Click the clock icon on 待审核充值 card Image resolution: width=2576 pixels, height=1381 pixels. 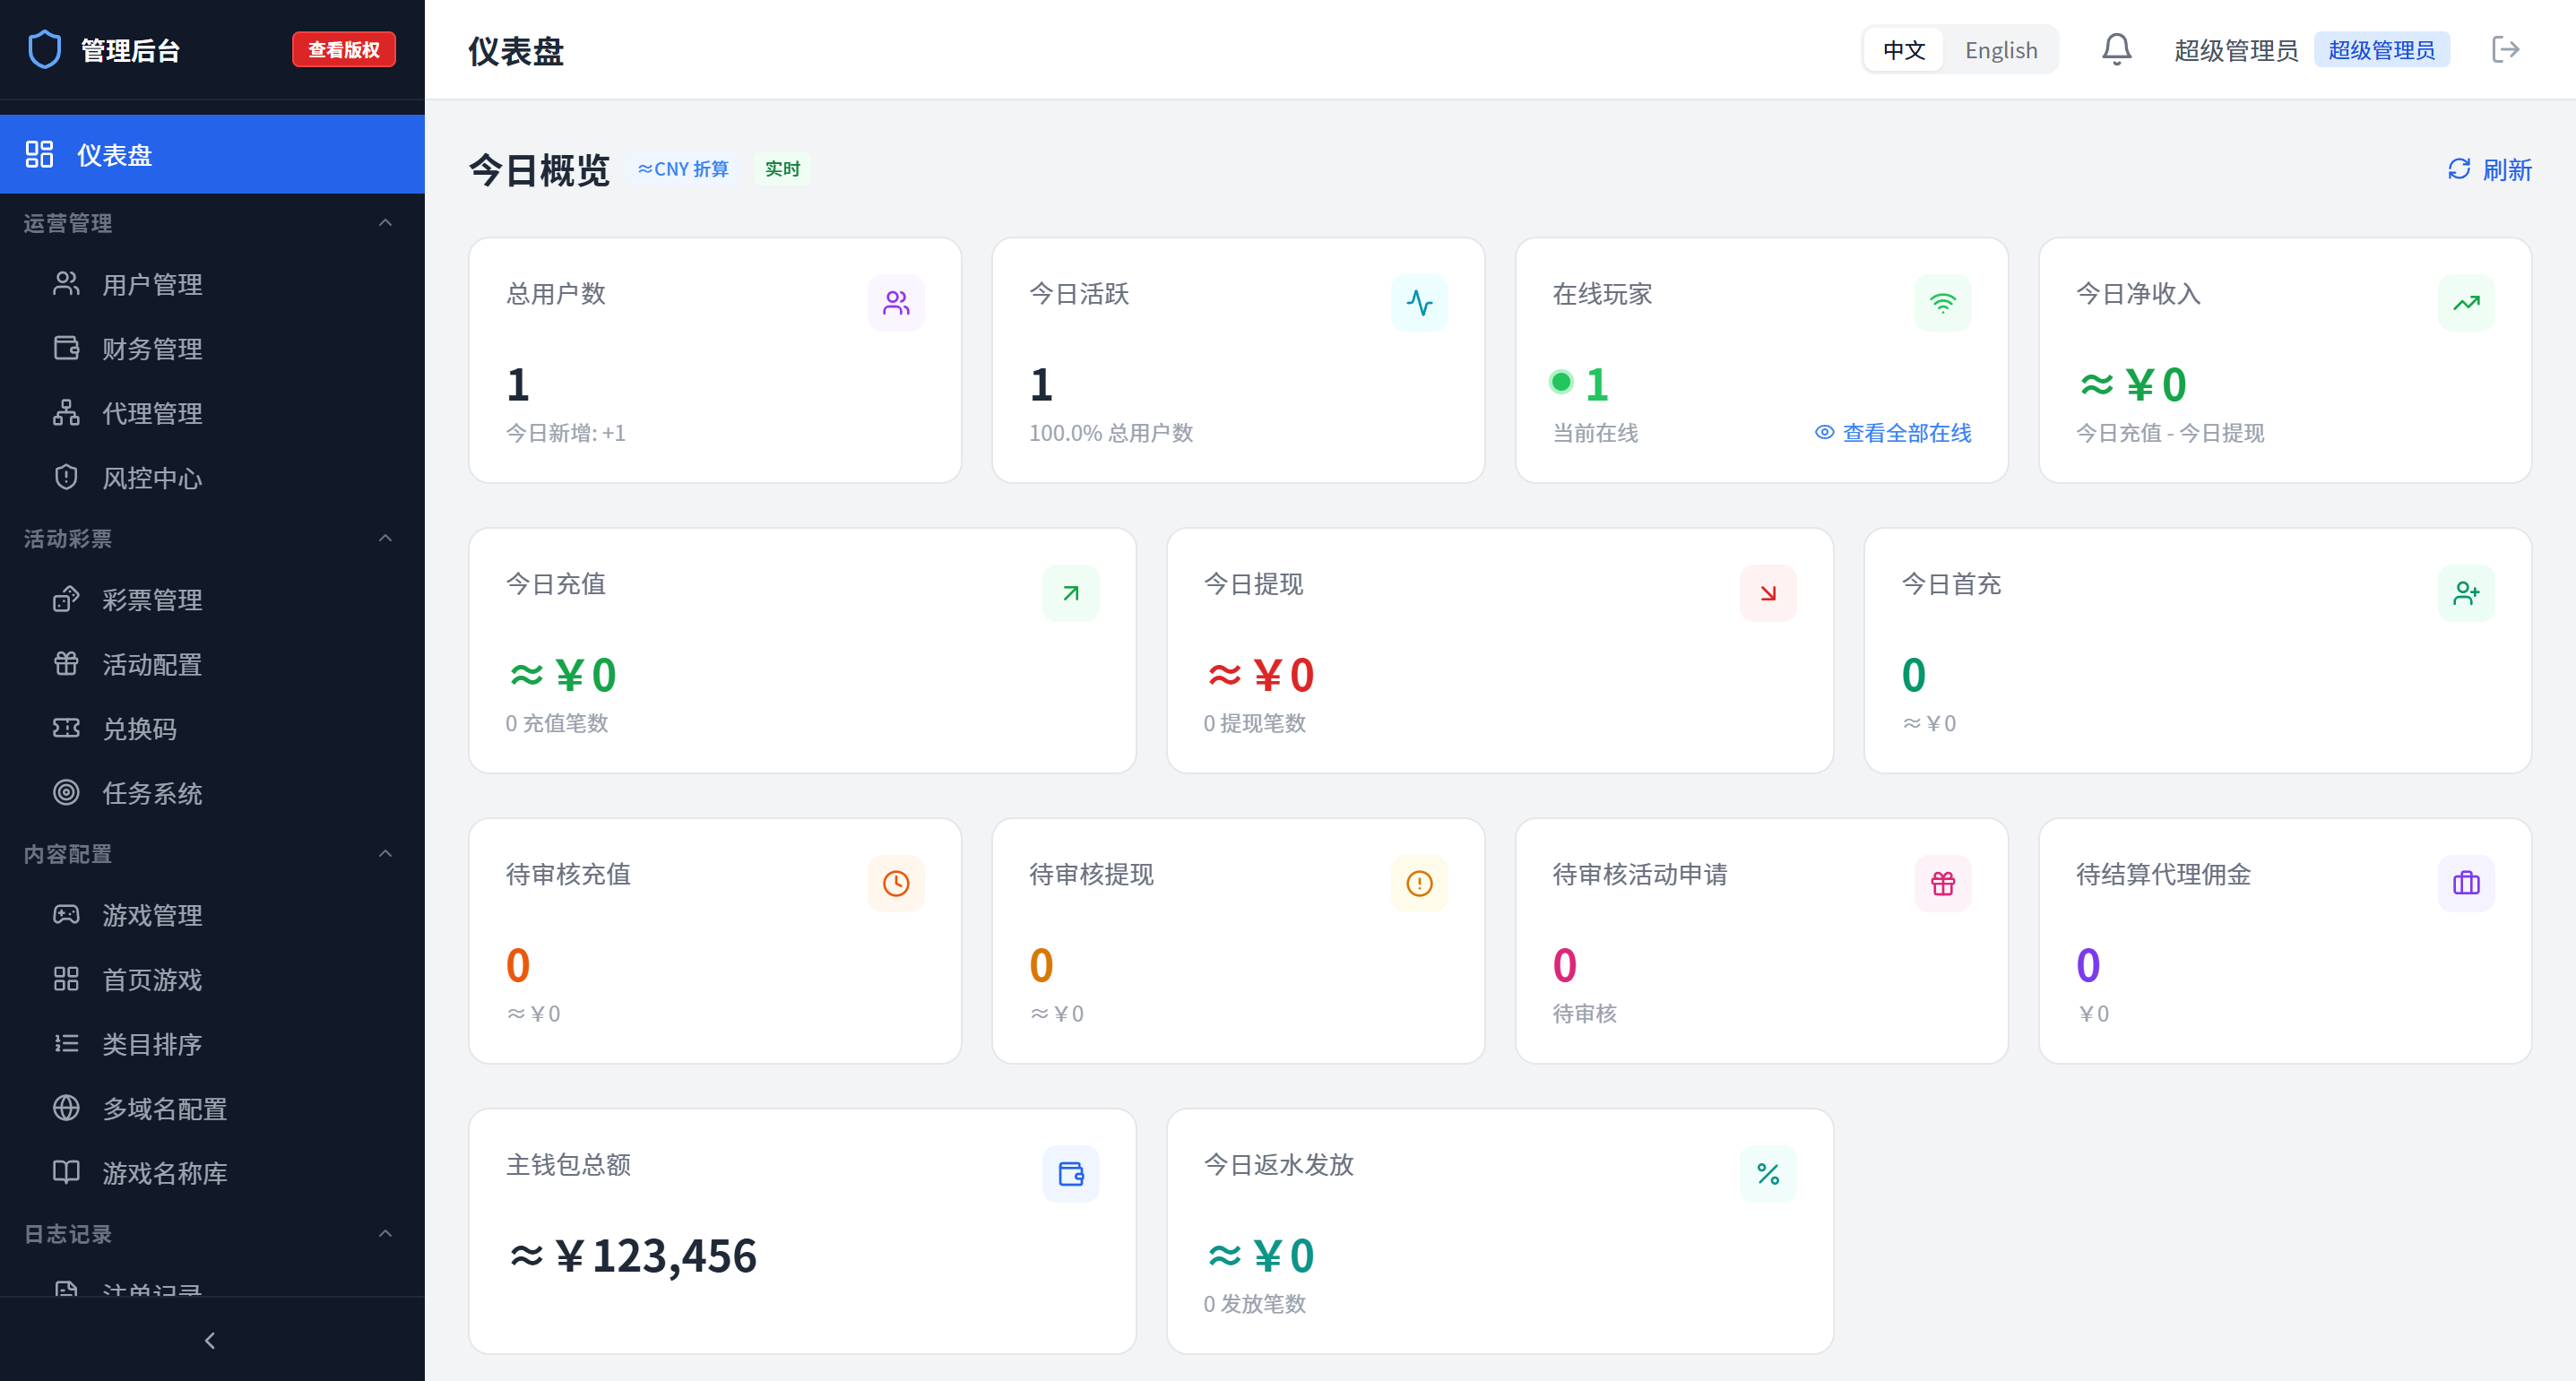point(896,883)
